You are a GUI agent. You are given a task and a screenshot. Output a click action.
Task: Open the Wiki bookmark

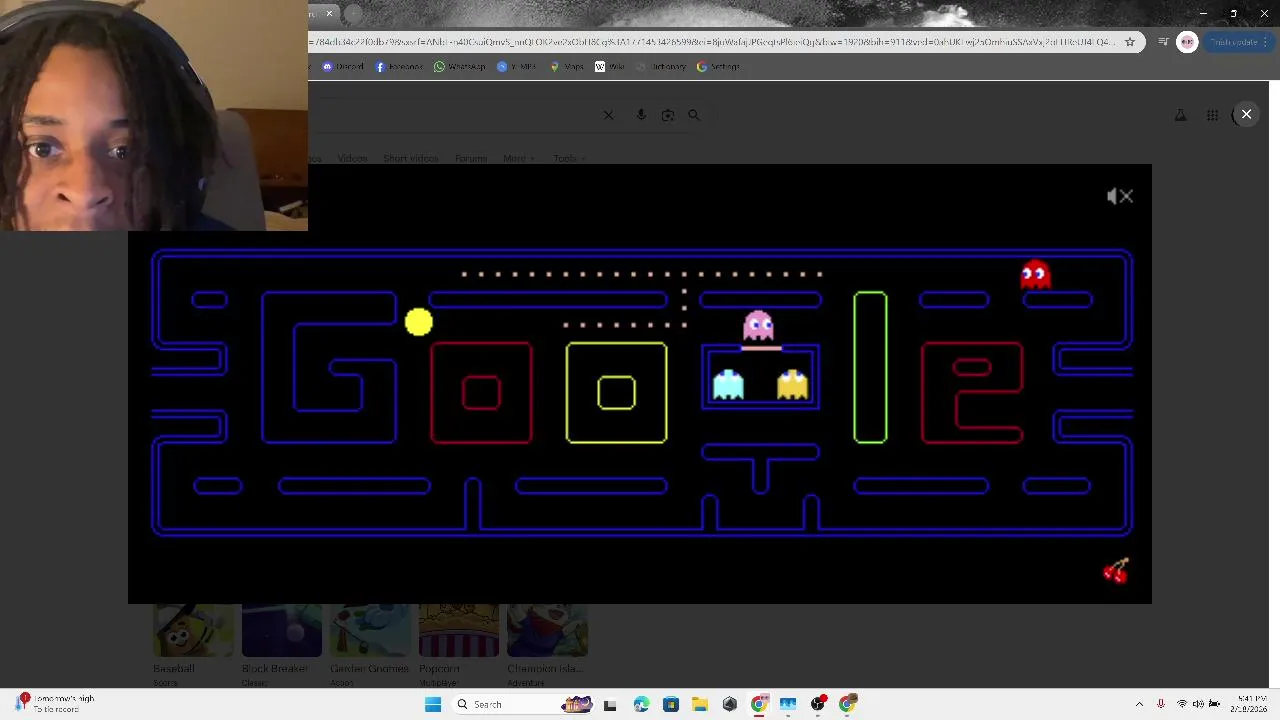[609, 67]
